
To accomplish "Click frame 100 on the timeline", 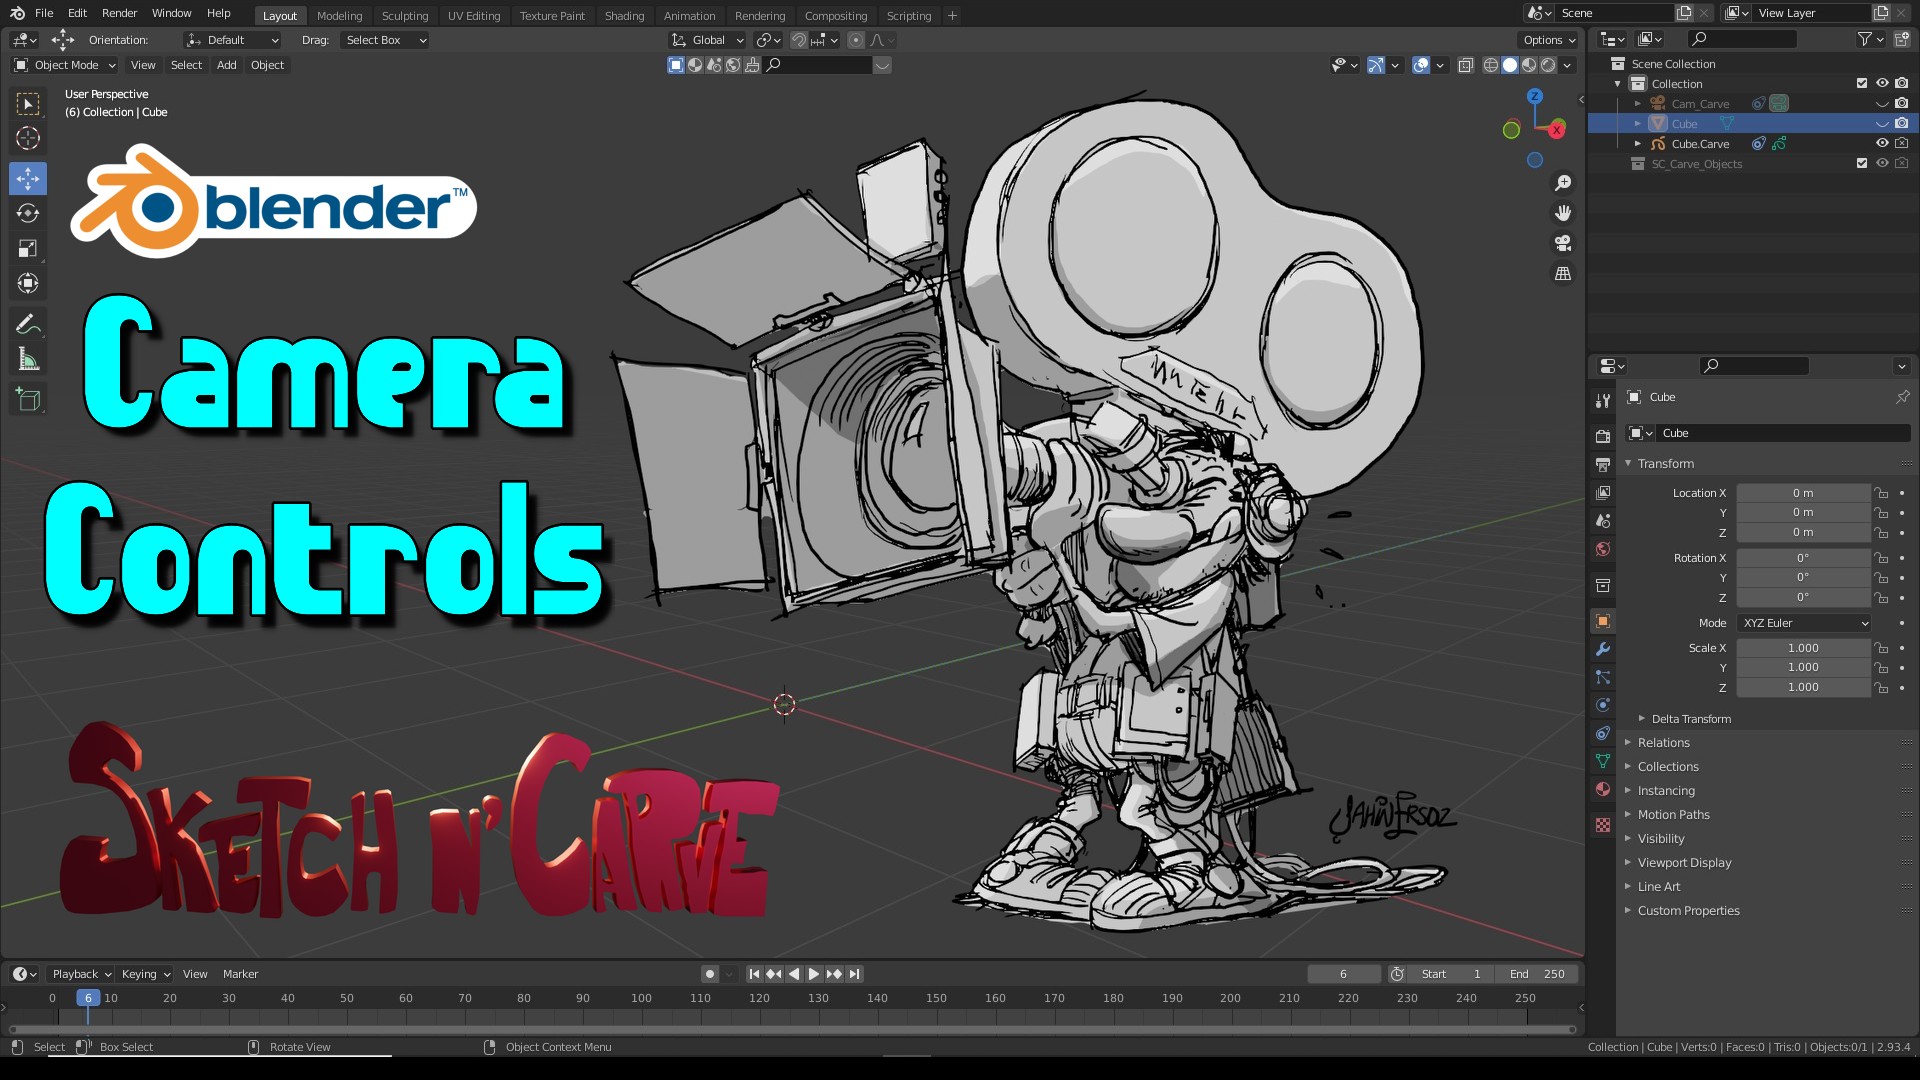I will pyautogui.click(x=640, y=998).
